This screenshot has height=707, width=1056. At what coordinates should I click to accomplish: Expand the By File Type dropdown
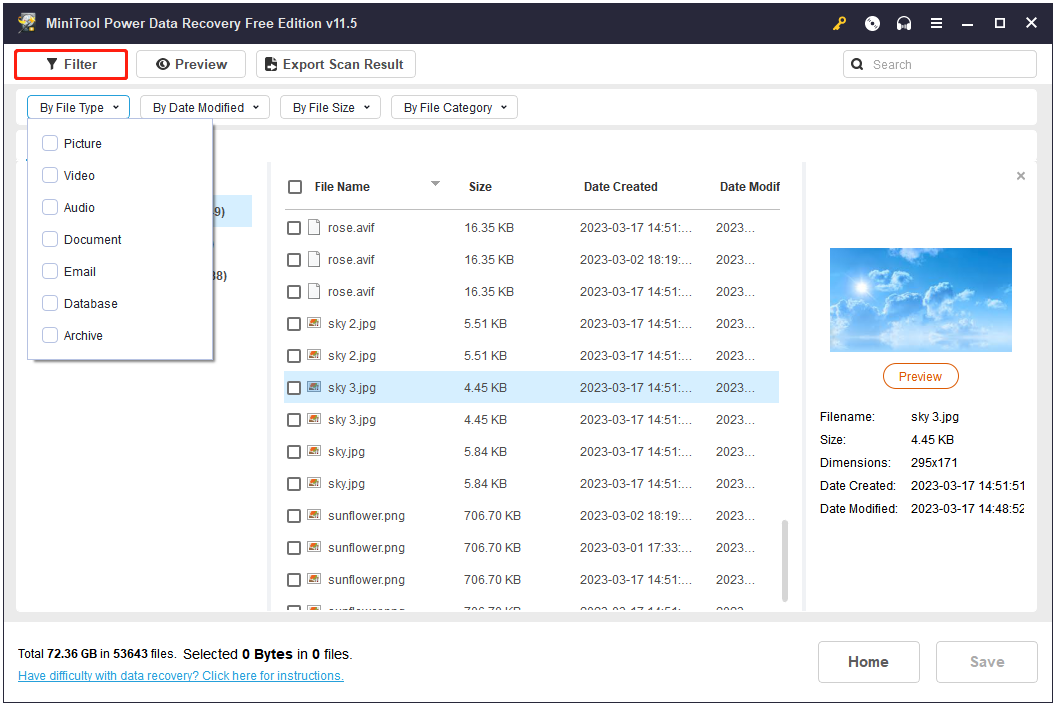point(79,108)
